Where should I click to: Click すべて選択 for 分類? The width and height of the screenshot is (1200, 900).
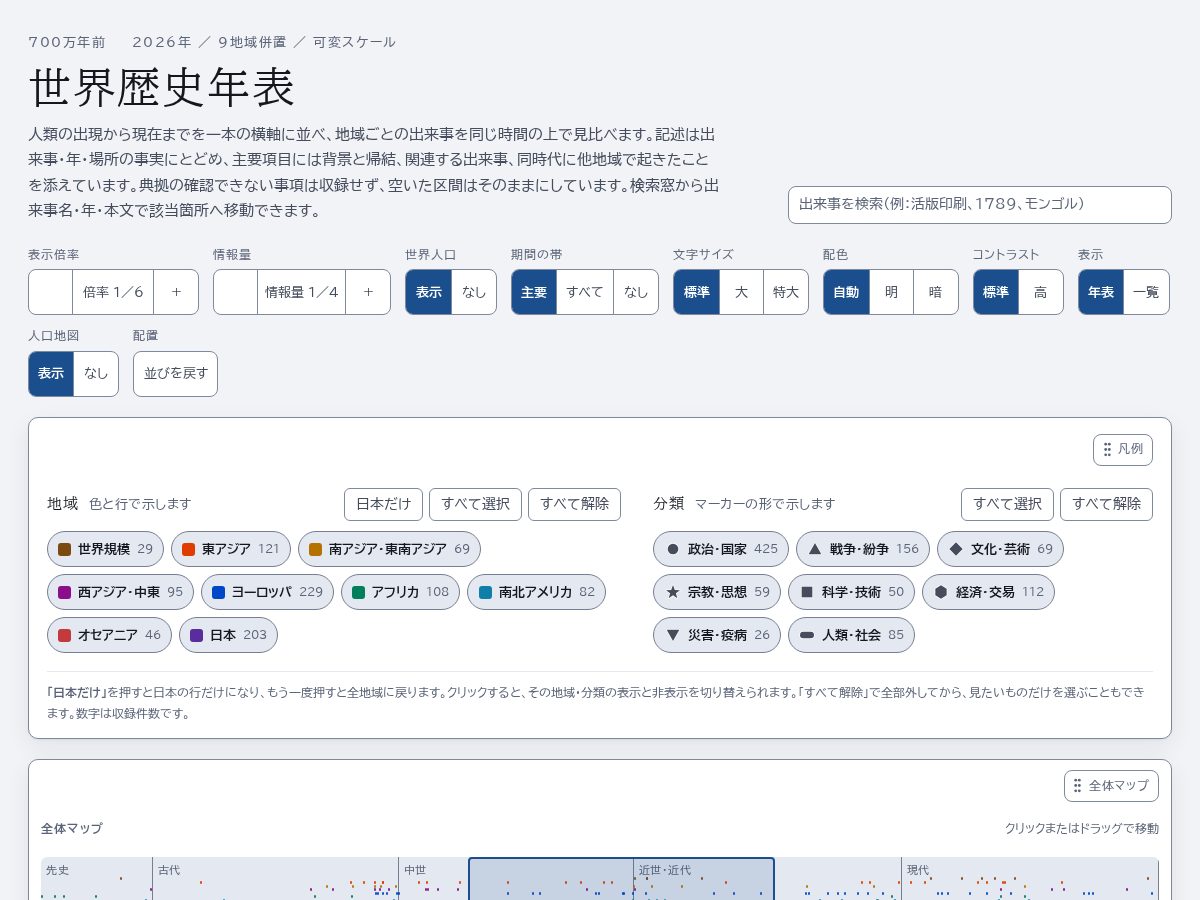click(x=1007, y=504)
